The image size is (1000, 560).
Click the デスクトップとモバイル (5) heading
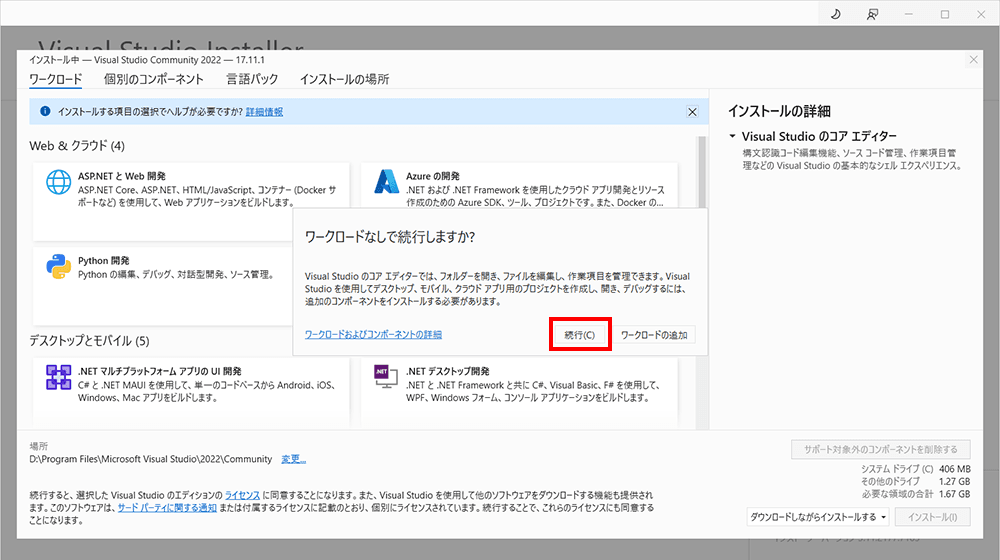[89, 341]
